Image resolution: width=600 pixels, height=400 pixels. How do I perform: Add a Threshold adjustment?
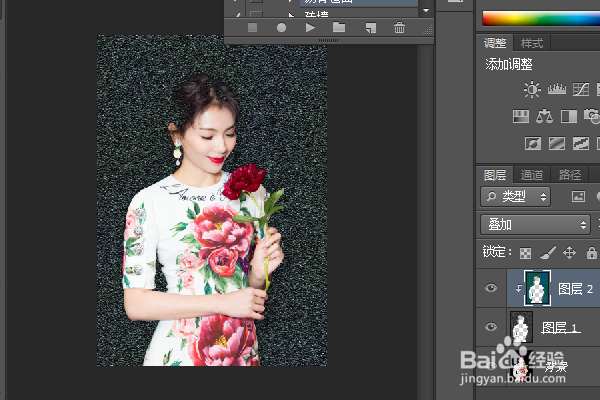(580, 144)
